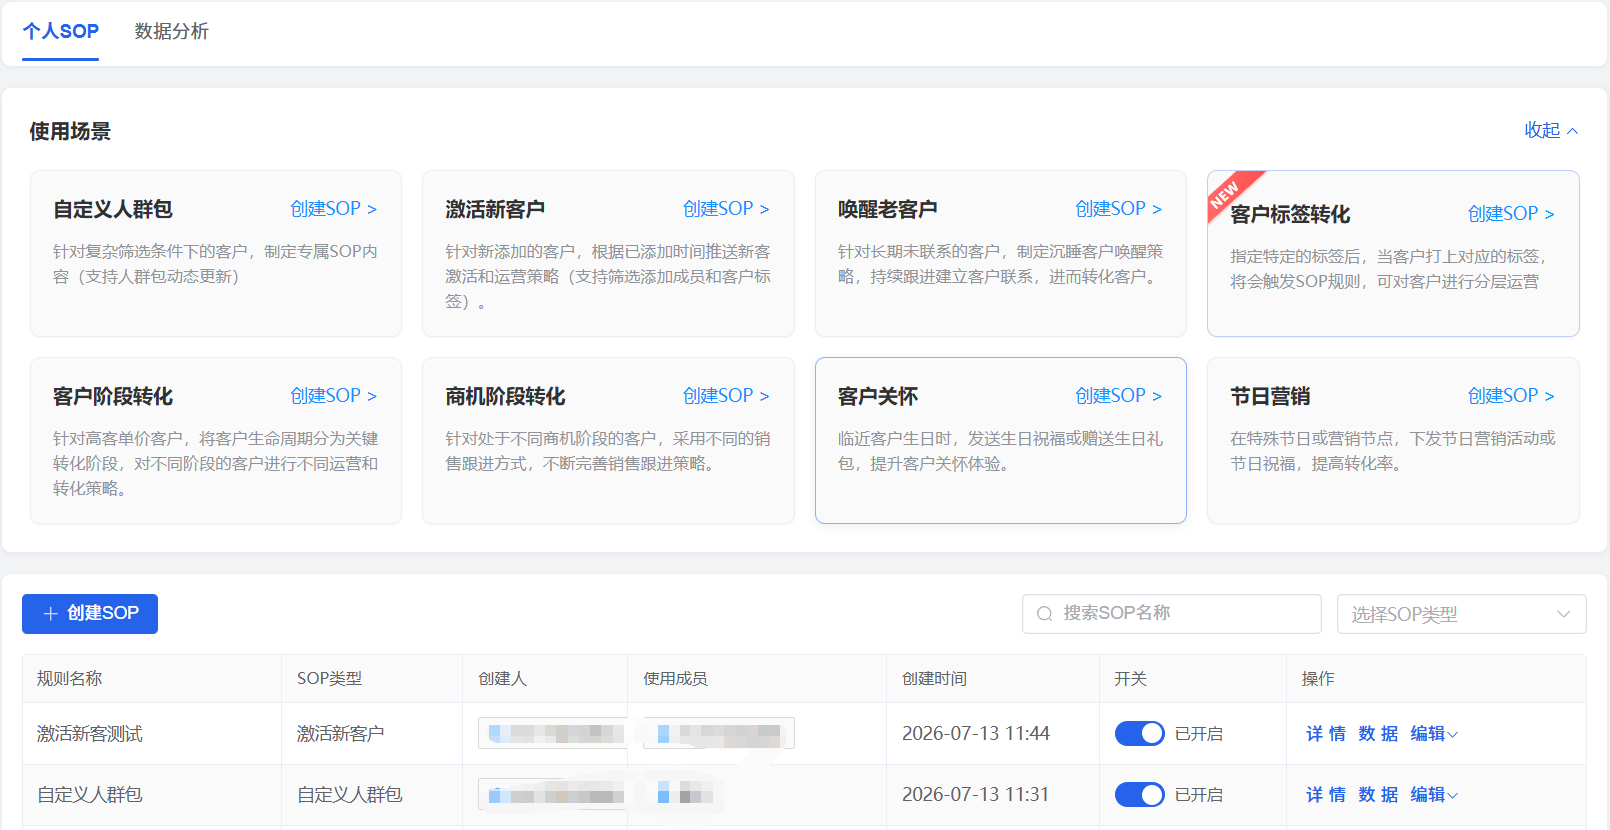
Task: Create SOP for 自定义人群包 card
Action: point(334,209)
